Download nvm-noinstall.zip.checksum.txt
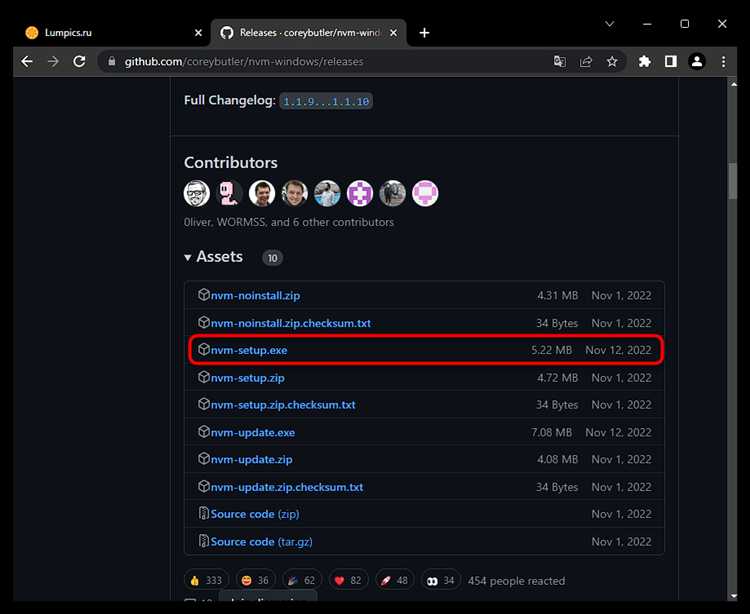The height and width of the screenshot is (614, 750). point(291,323)
